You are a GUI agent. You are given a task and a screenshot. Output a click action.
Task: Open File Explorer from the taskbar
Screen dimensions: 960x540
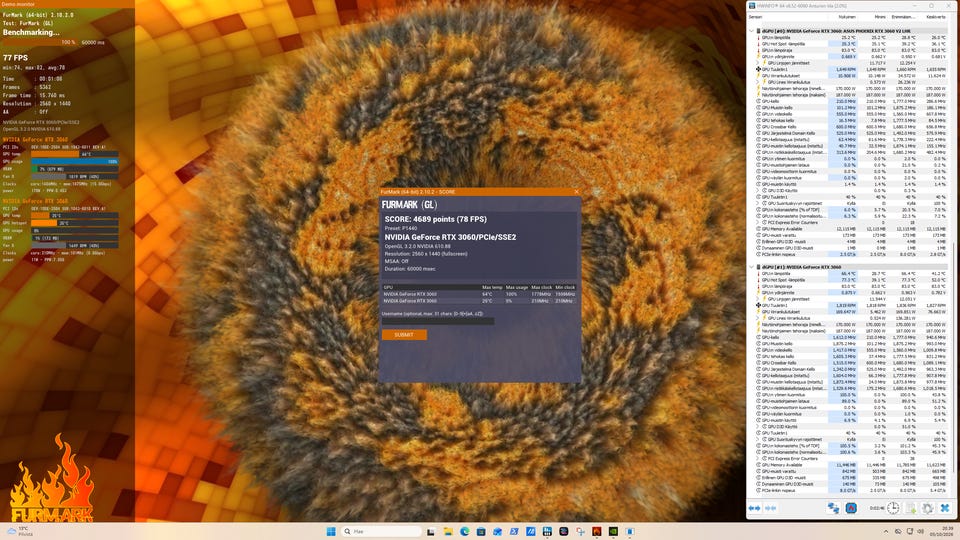(x=448, y=531)
